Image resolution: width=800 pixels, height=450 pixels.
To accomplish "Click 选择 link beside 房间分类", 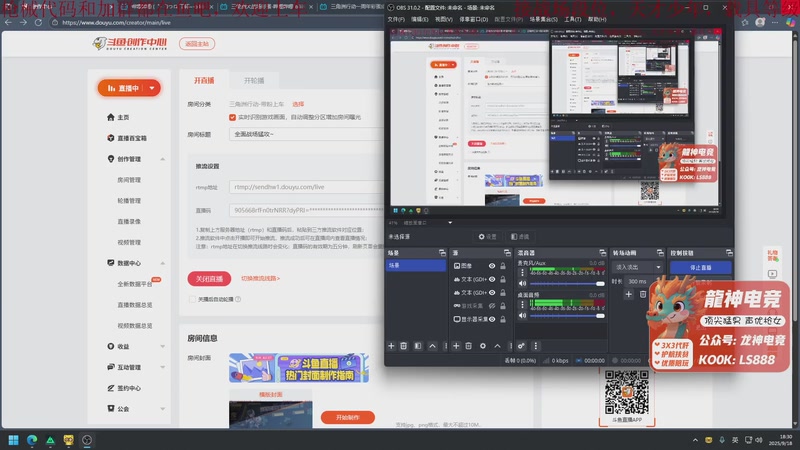I will (298, 104).
